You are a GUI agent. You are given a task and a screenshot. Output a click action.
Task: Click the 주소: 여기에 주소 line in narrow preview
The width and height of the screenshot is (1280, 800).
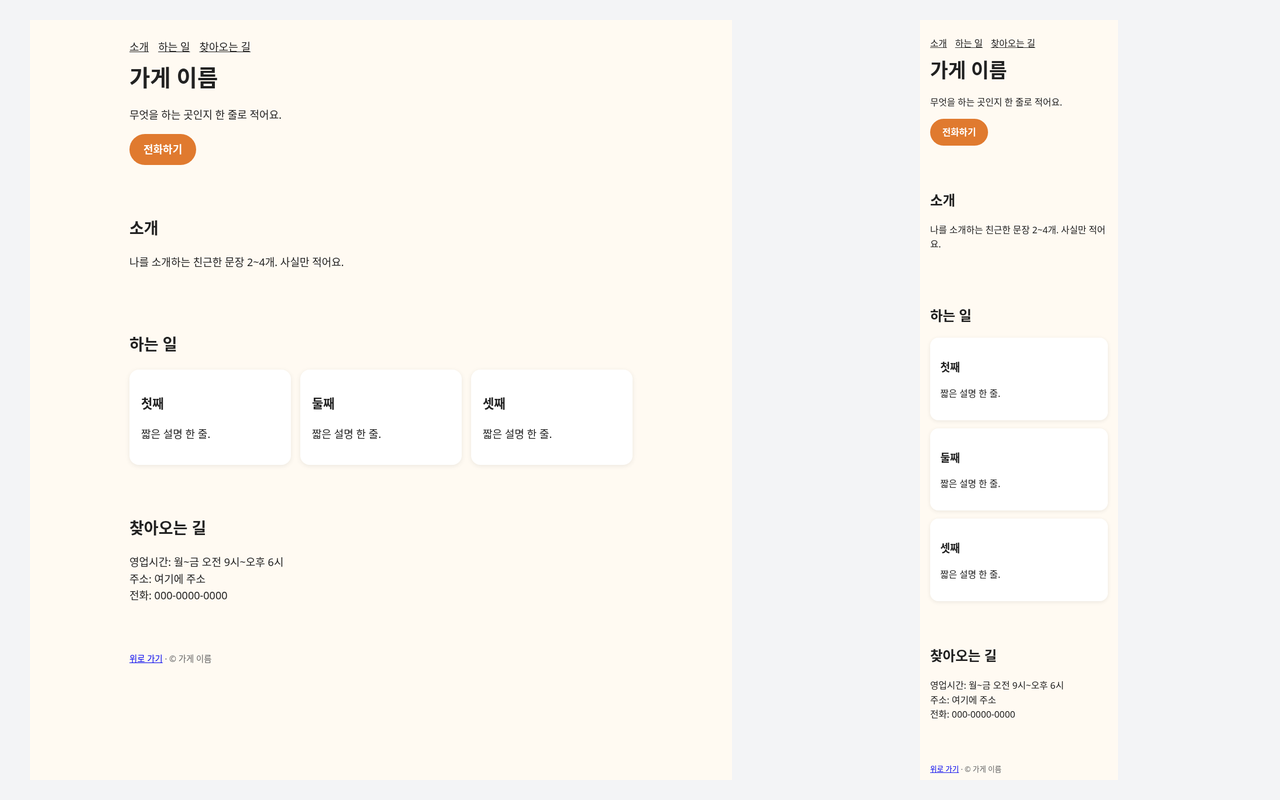(x=963, y=700)
